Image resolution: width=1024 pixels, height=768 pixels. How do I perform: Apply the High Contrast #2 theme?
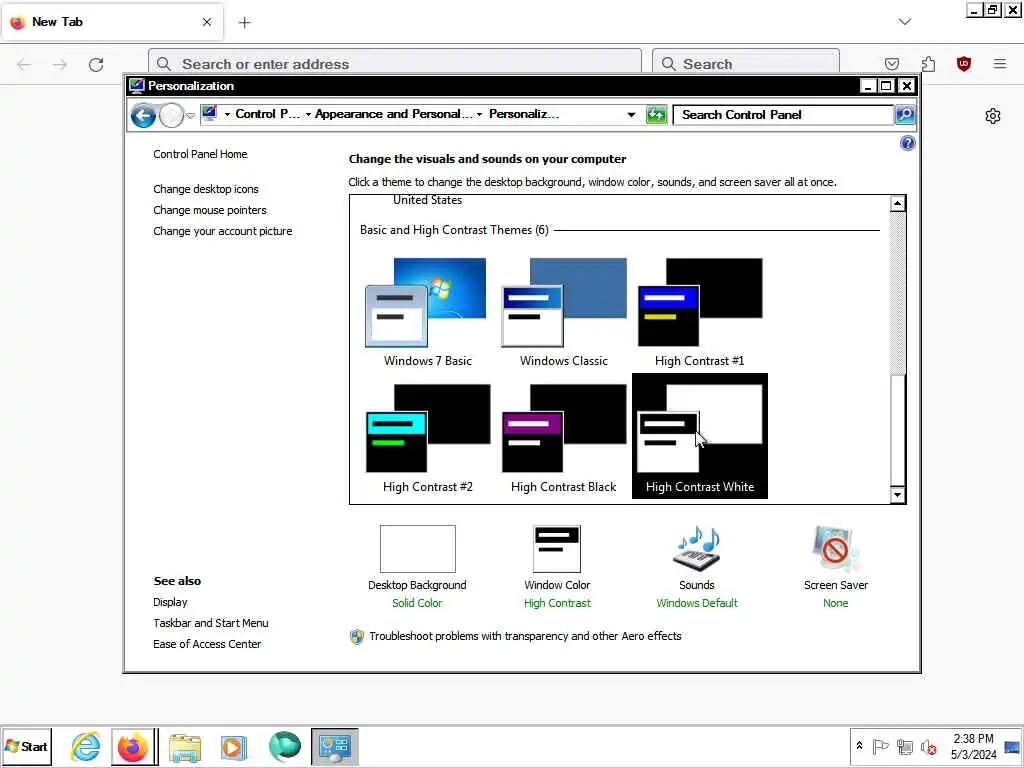(x=427, y=438)
